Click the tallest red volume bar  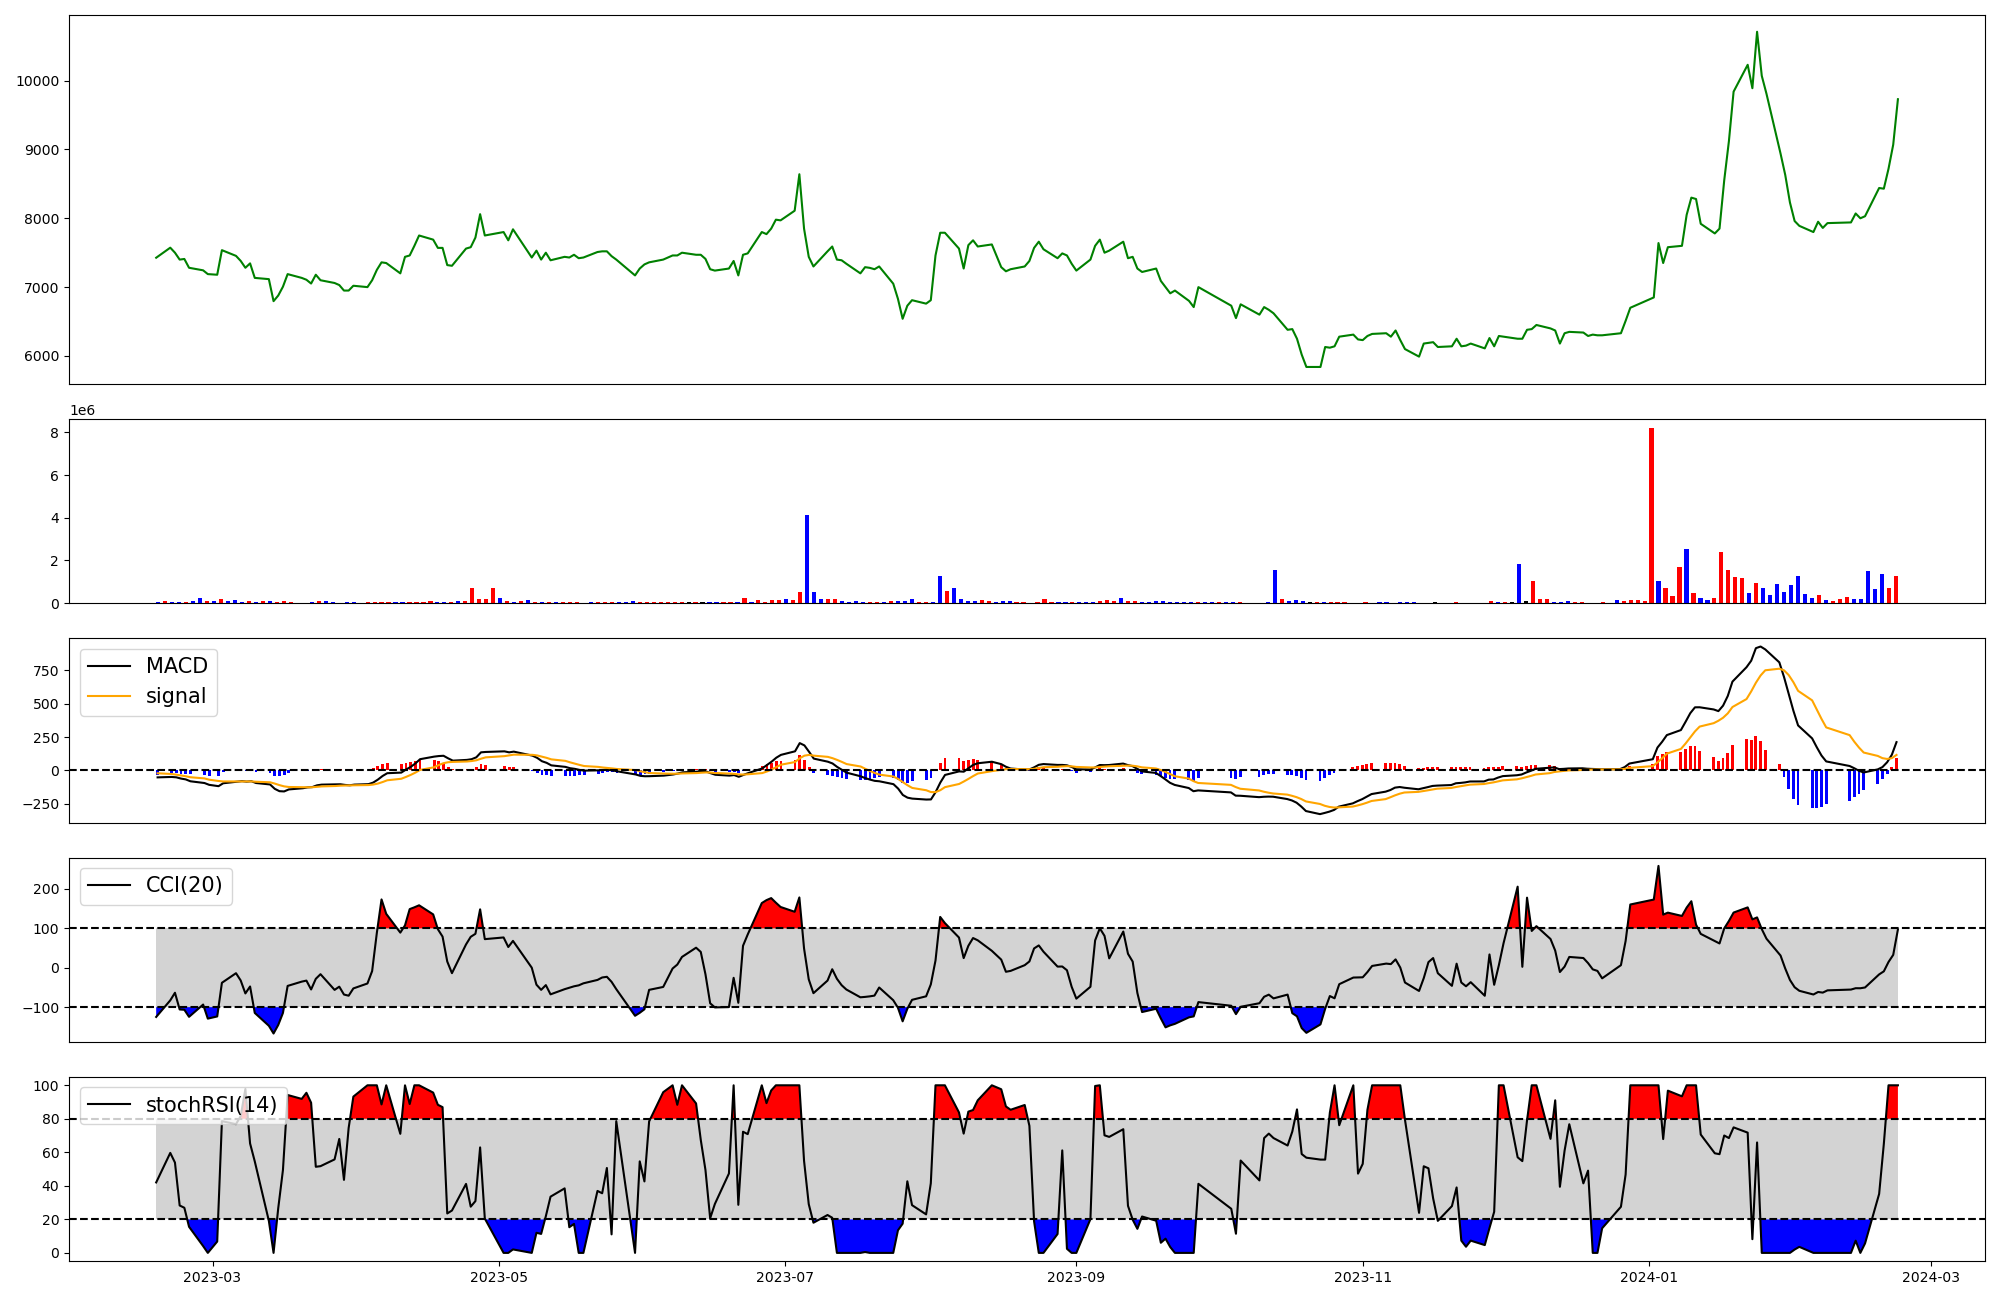pos(1651,515)
